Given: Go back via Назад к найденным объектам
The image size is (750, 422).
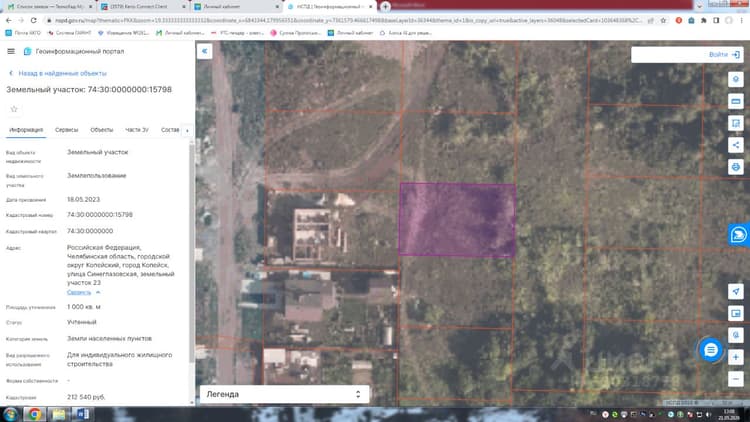Looking at the screenshot, I should click(x=58, y=73).
